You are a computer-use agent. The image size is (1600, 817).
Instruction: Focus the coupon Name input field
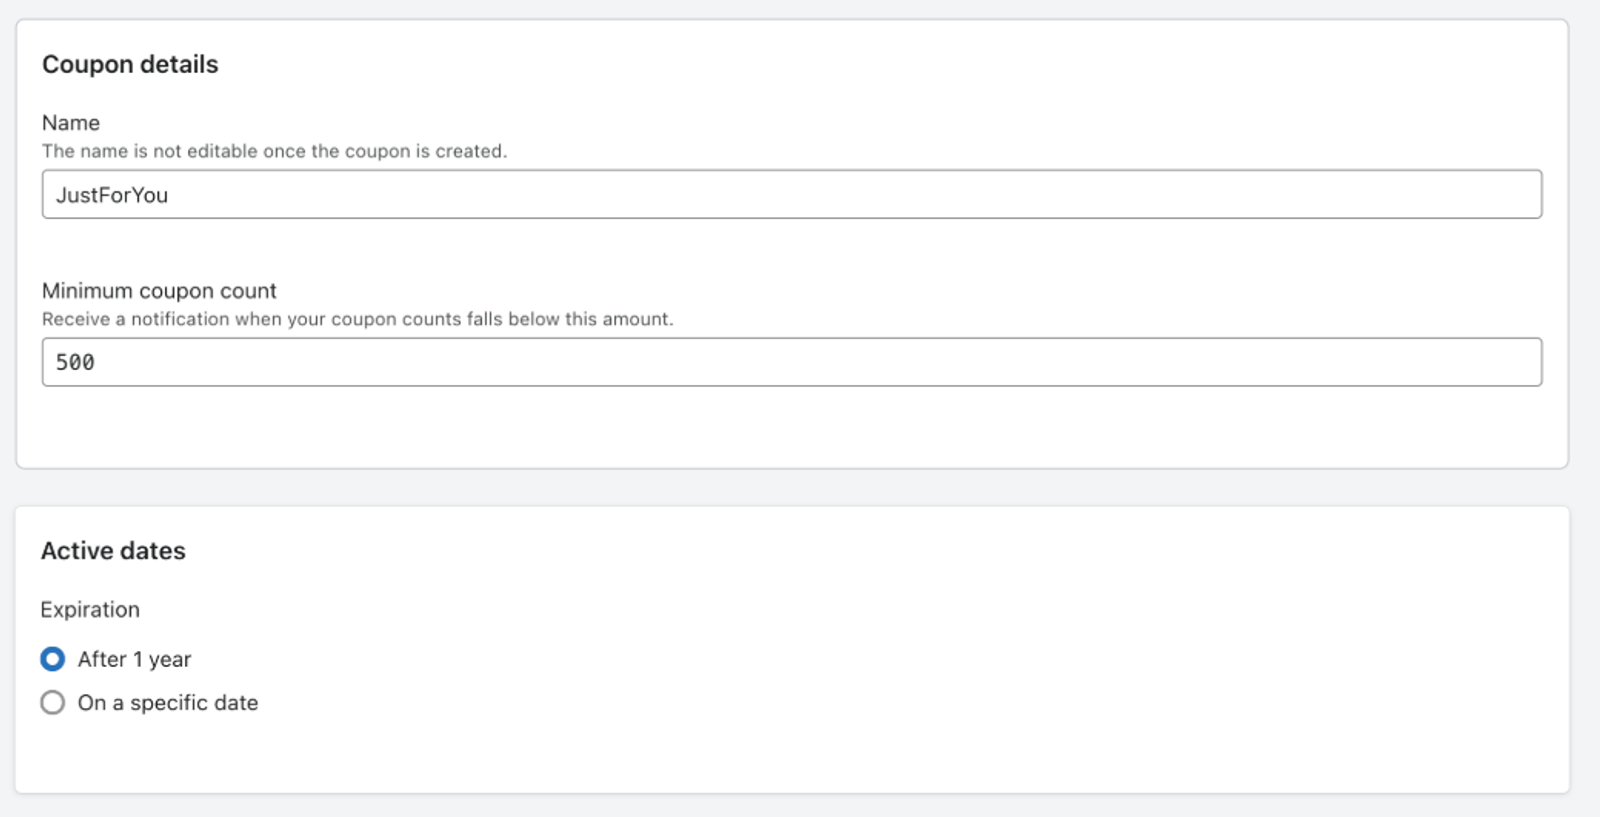(x=792, y=194)
